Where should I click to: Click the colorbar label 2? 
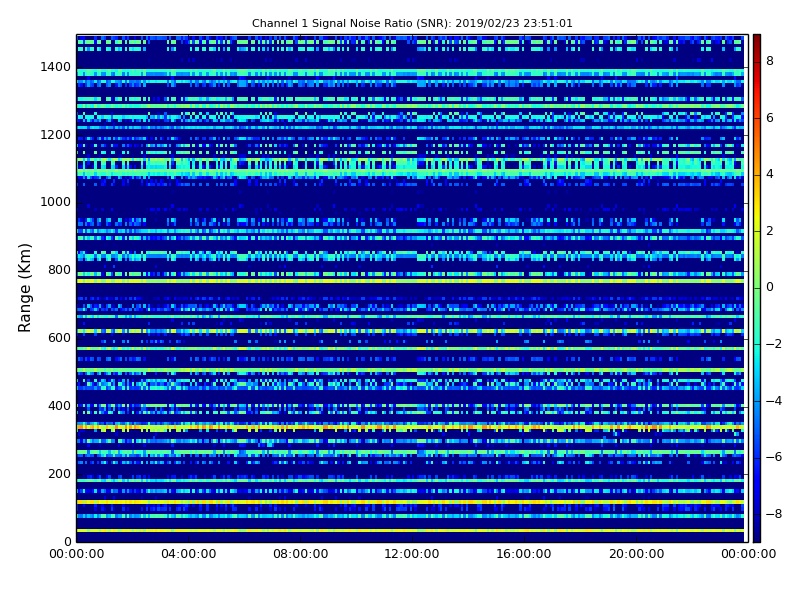[770, 231]
